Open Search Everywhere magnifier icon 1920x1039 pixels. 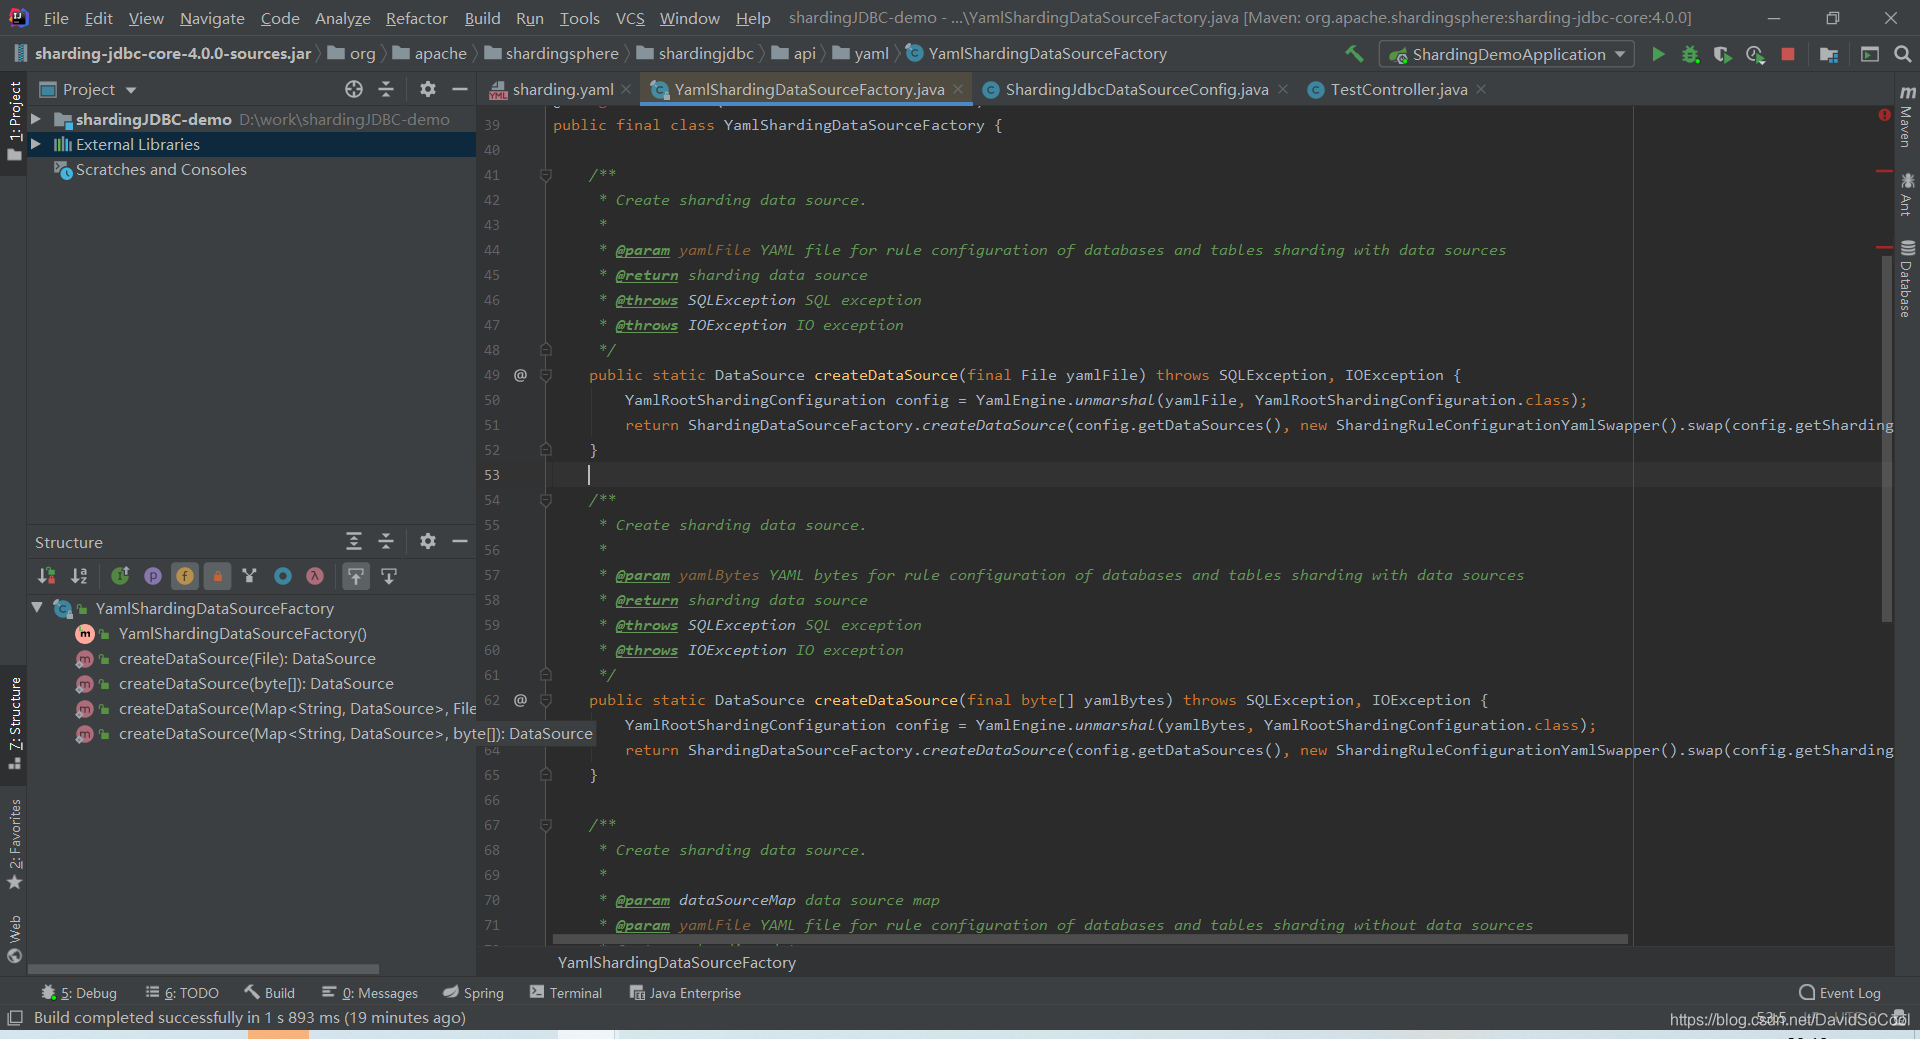coord(1902,54)
